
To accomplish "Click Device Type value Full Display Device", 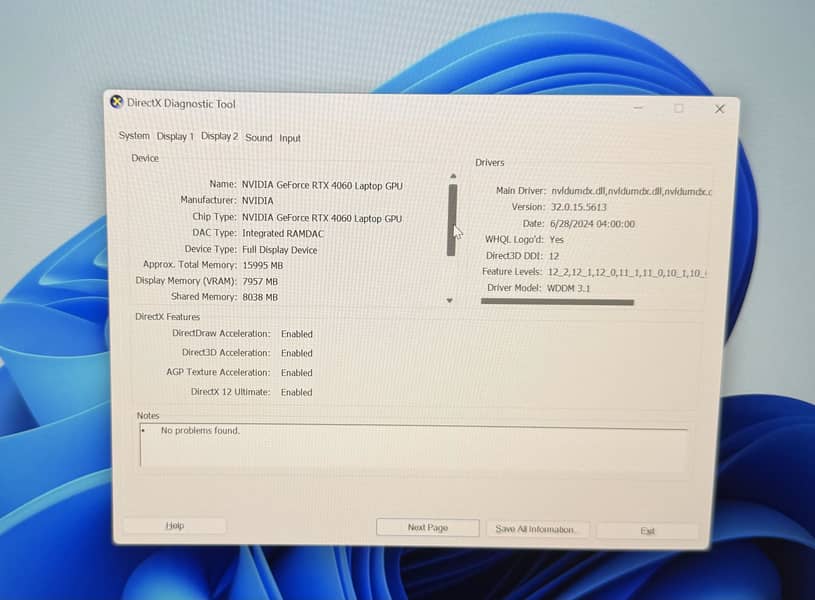I will [280, 250].
